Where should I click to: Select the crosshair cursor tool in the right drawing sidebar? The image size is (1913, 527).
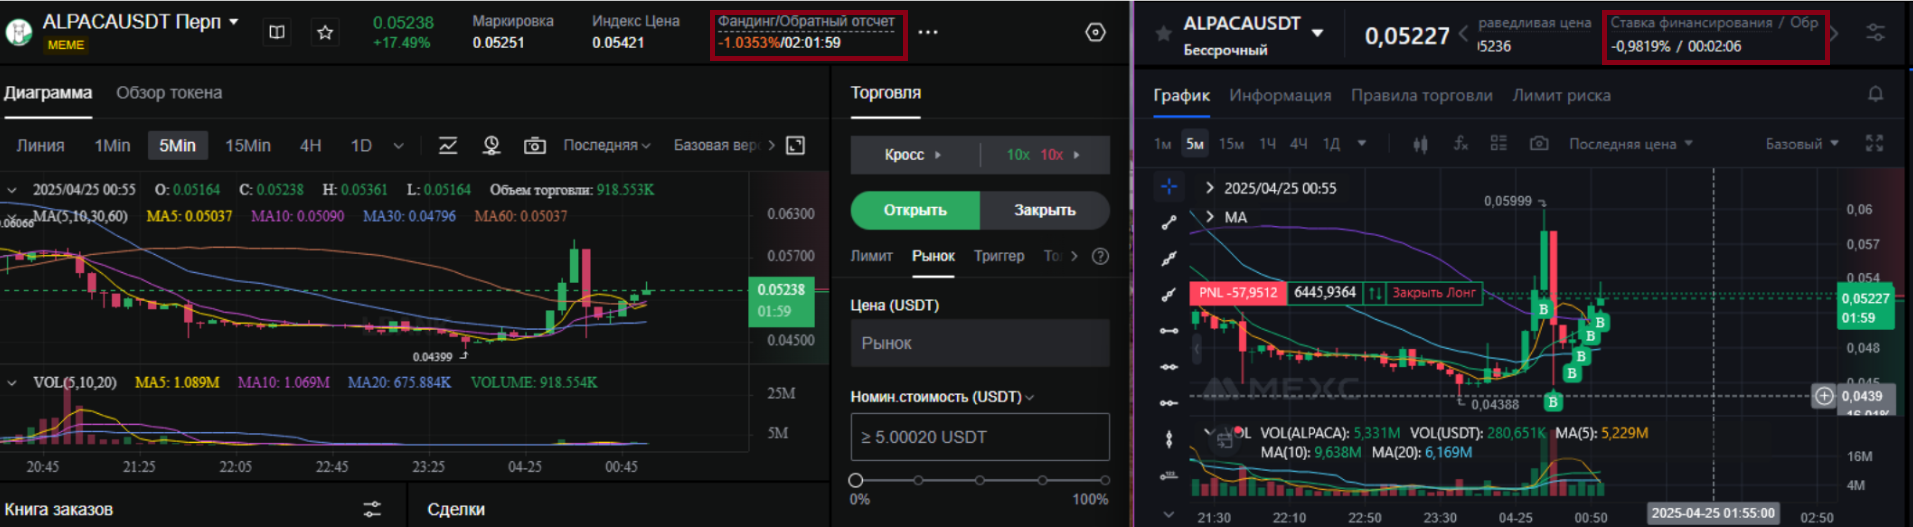1168,186
